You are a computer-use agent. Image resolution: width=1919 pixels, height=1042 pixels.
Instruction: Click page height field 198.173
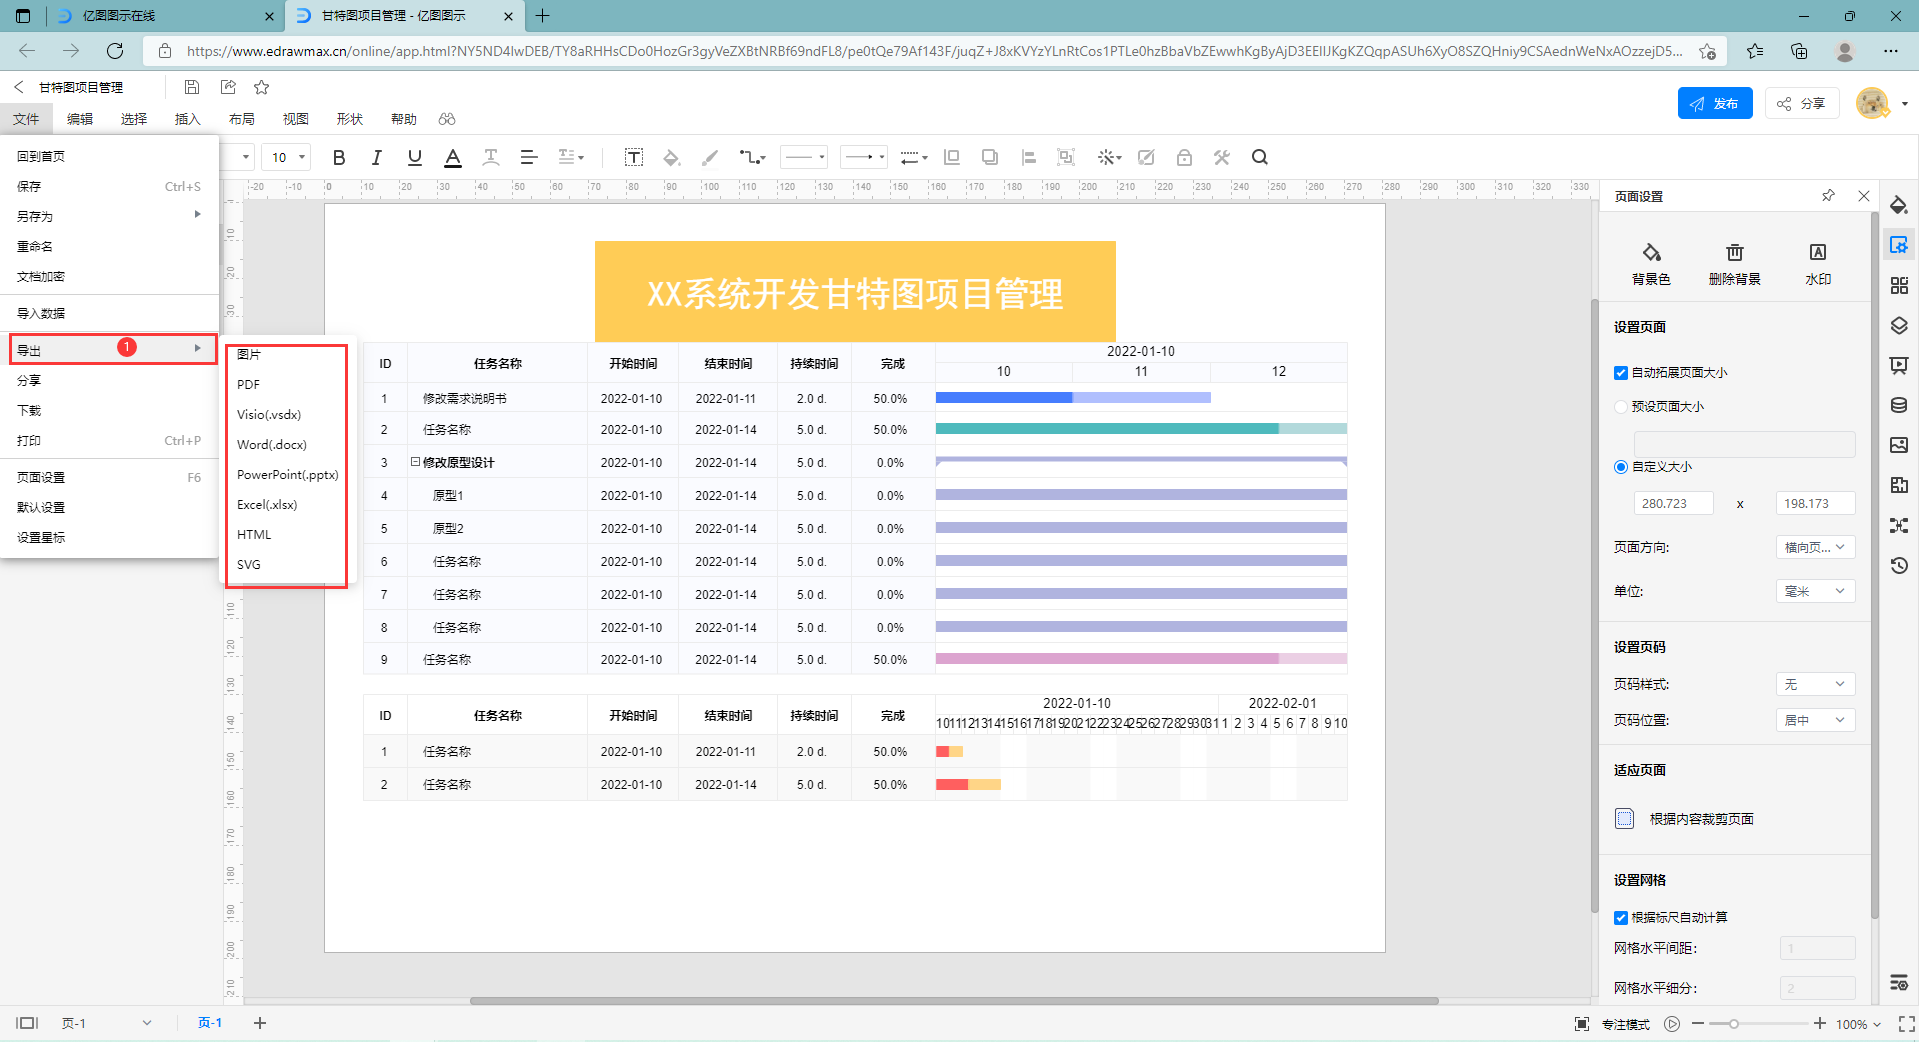(1815, 503)
